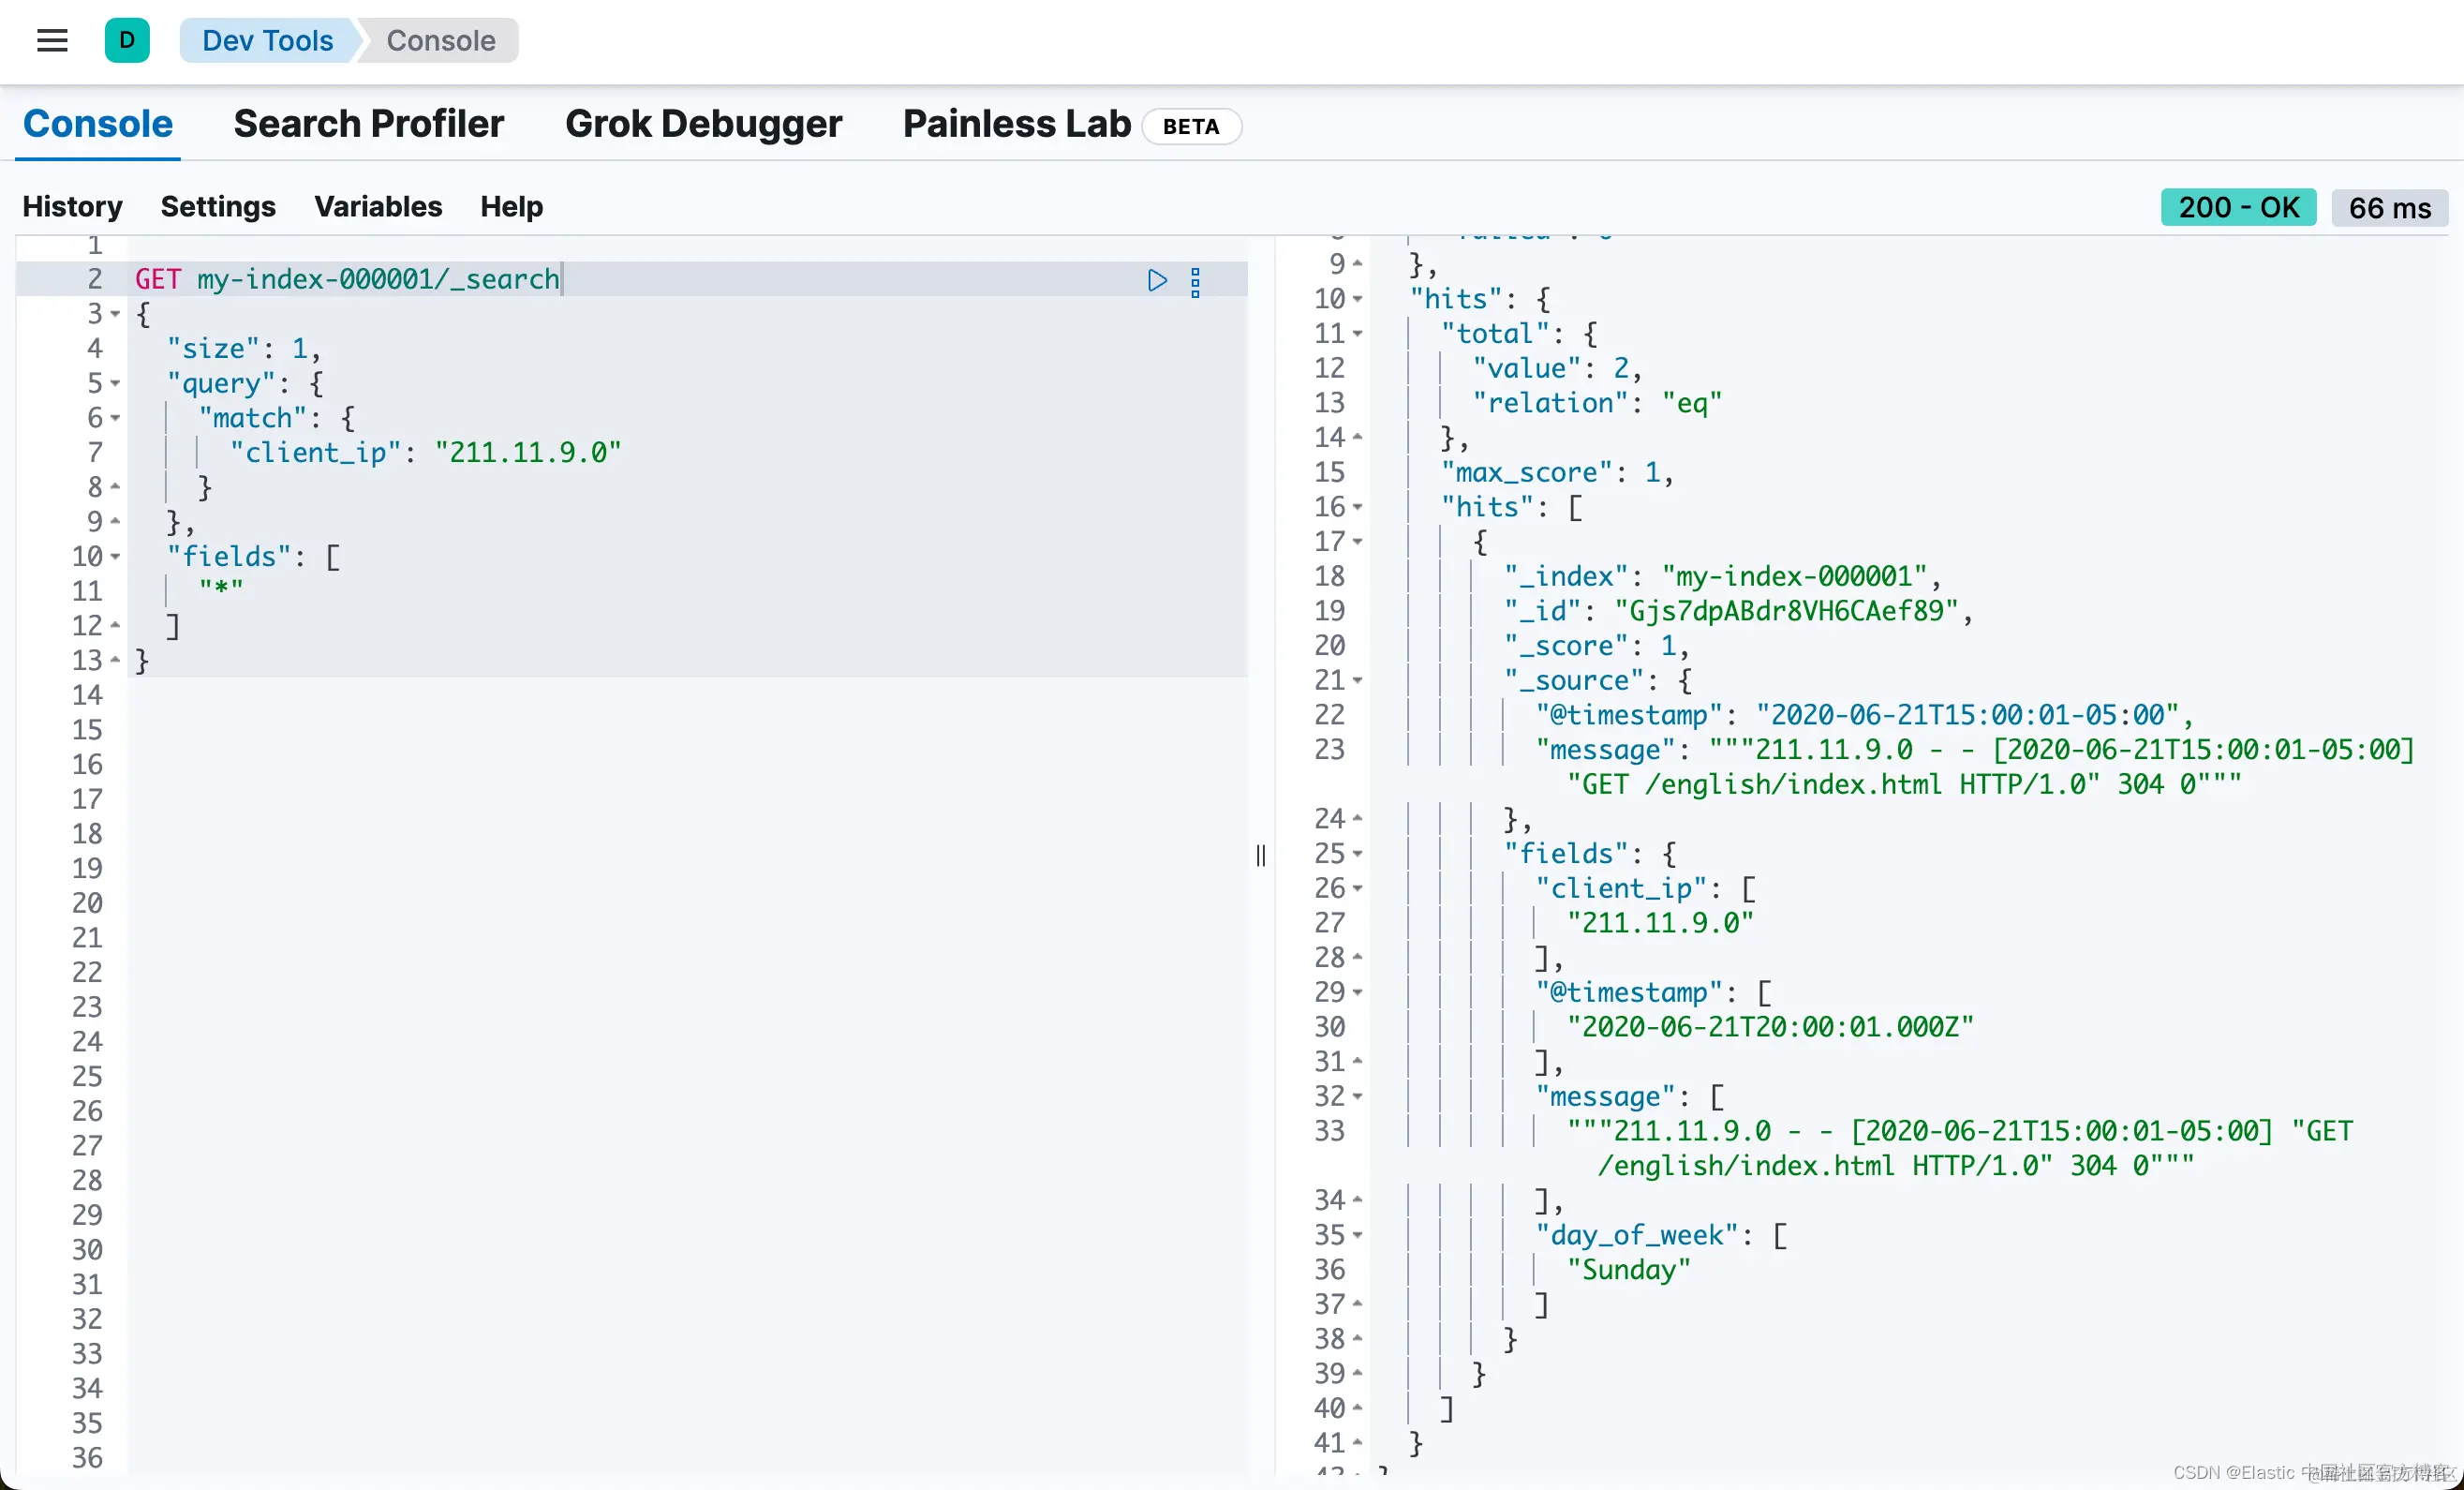Click the panel resize divider handle
The height and width of the screenshot is (1490, 2464).
[x=1260, y=855]
